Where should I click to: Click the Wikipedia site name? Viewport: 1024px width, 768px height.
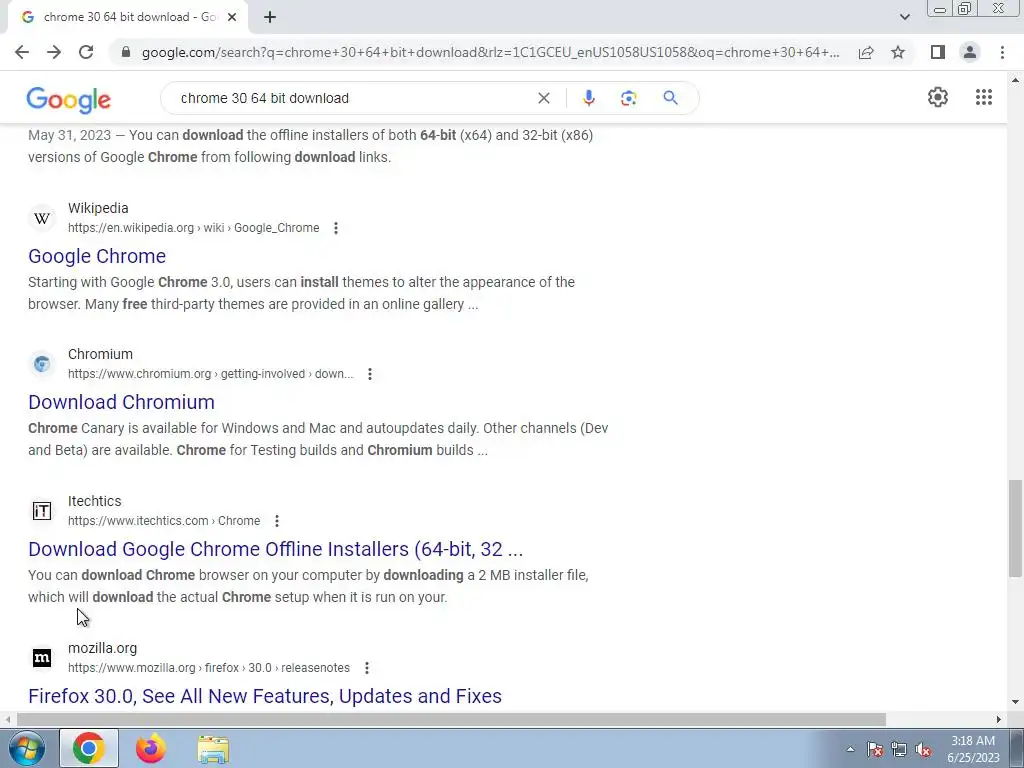[x=98, y=208]
